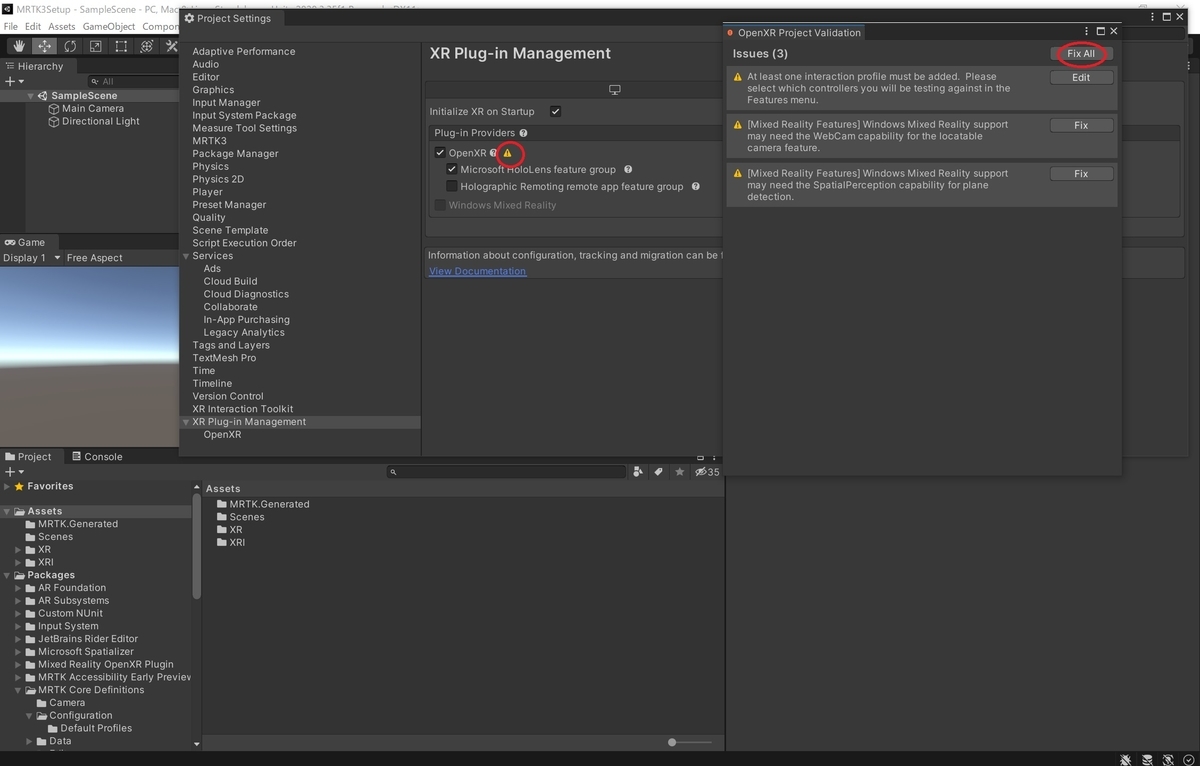This screenshot has height=766, width=1200.
Task: Collapse the SampleScene hierarchy node
Action: (31, 96)
